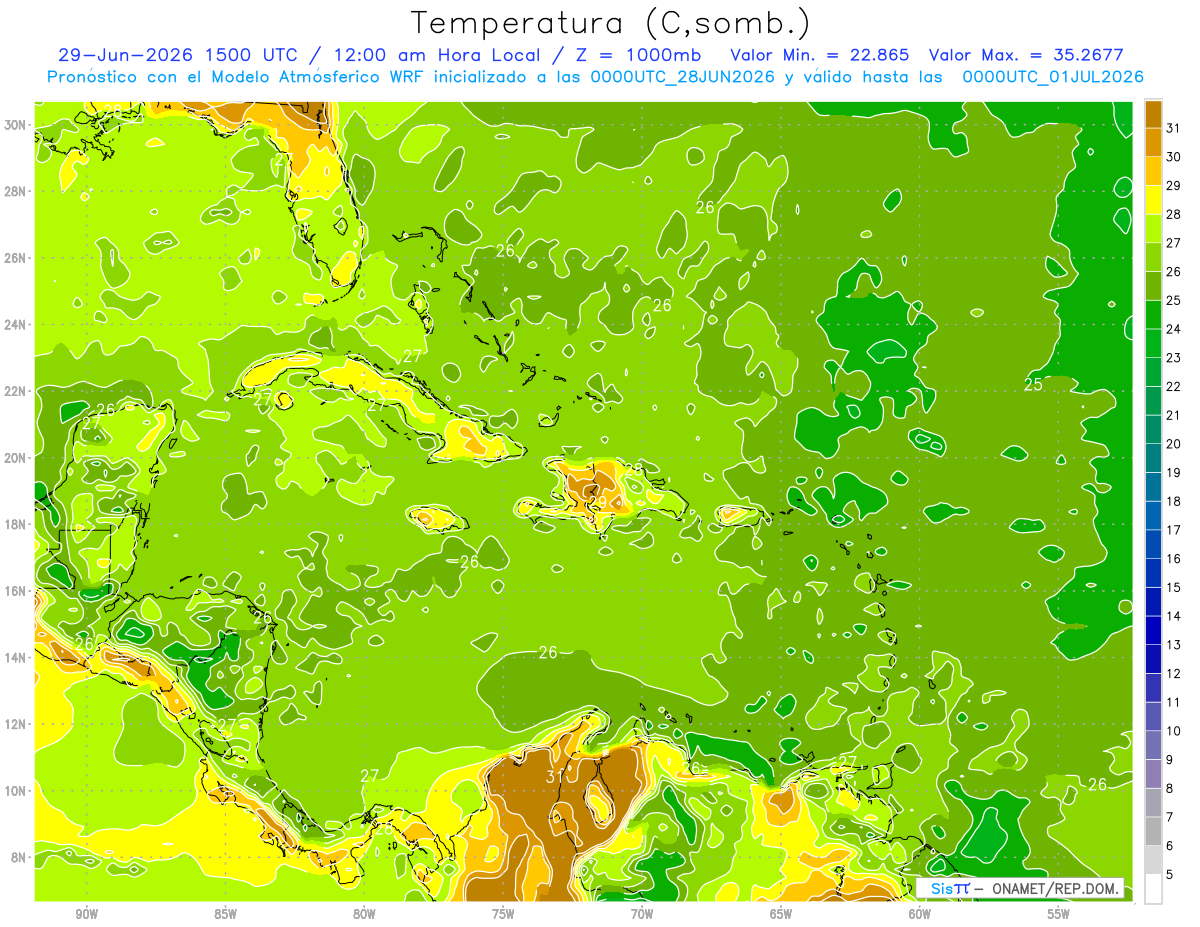Click legend value '10'

click(x=1174, y=732)
